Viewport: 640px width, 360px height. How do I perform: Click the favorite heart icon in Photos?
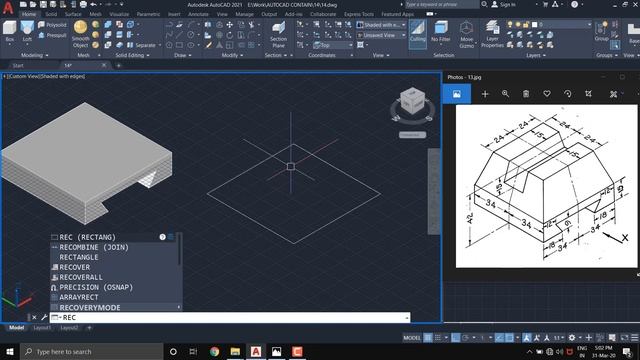click(547, 94)
